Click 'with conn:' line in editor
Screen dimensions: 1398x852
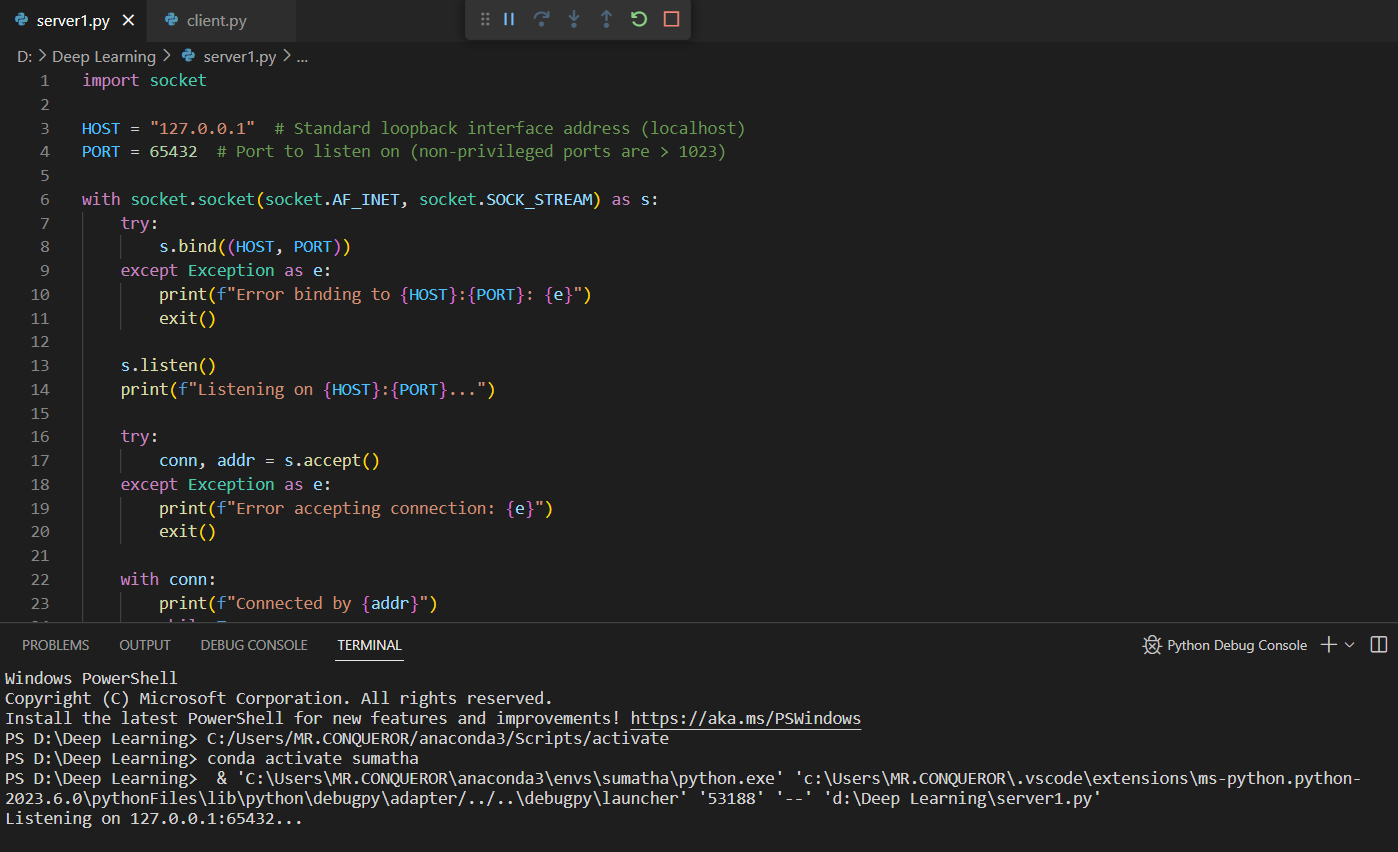[x=168, y=579]
